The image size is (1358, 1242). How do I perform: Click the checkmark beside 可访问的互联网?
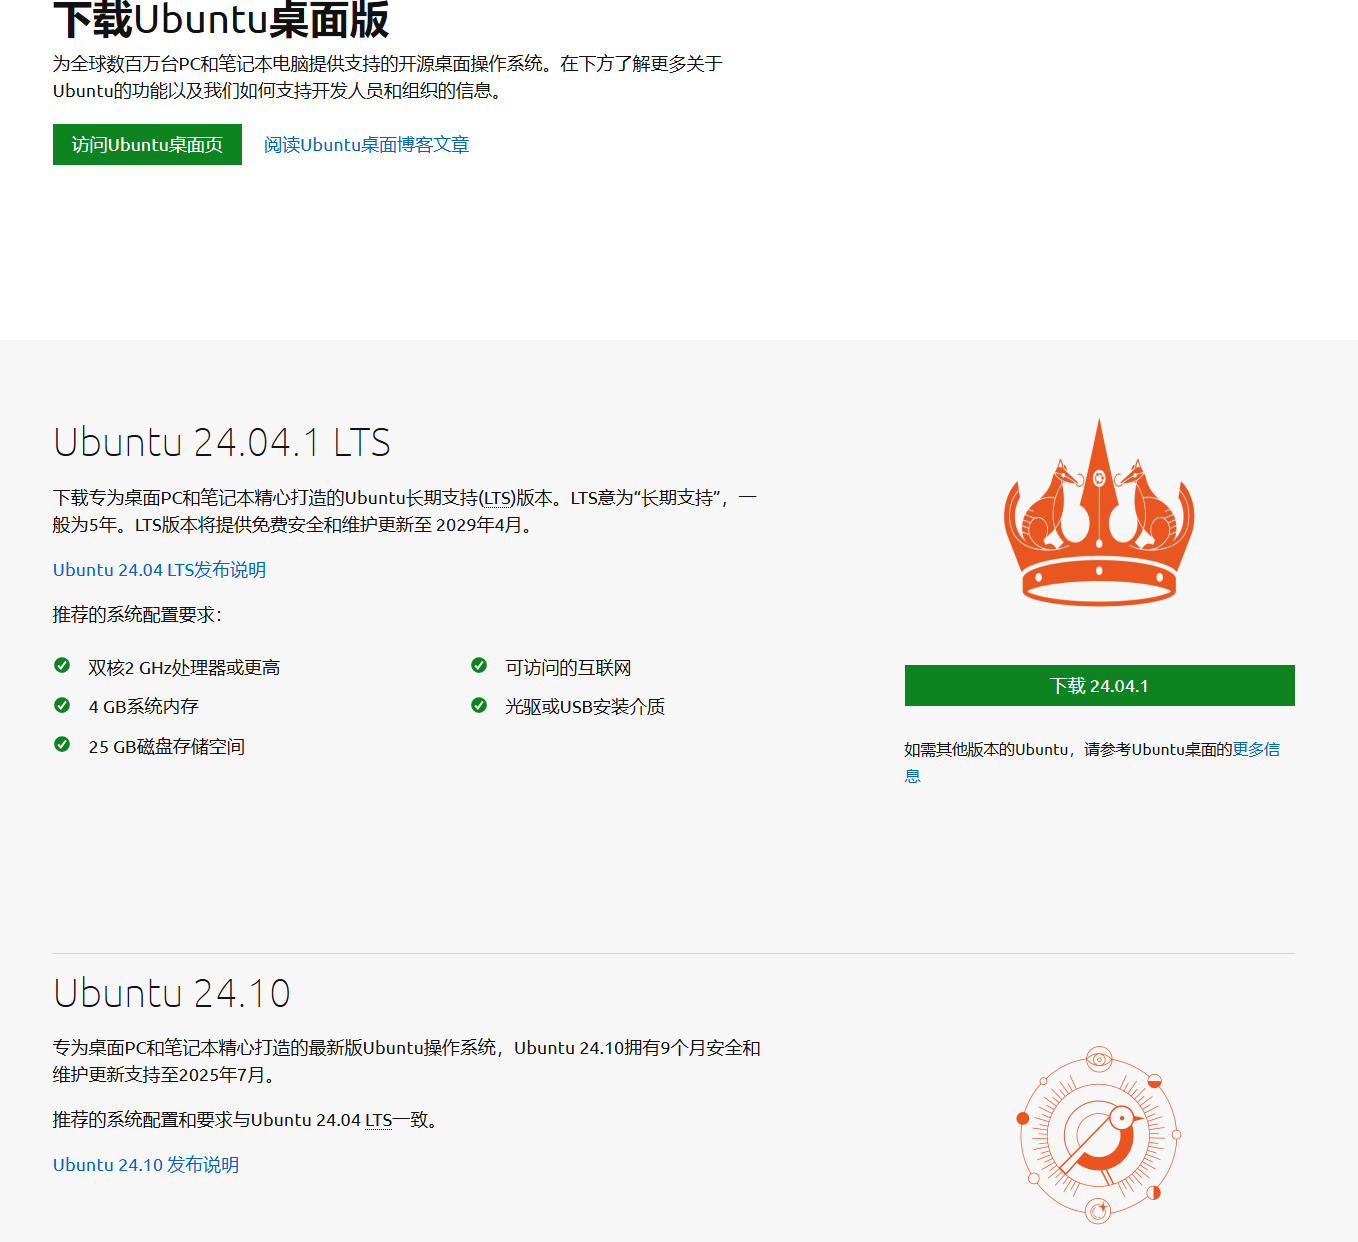(479, 666)
